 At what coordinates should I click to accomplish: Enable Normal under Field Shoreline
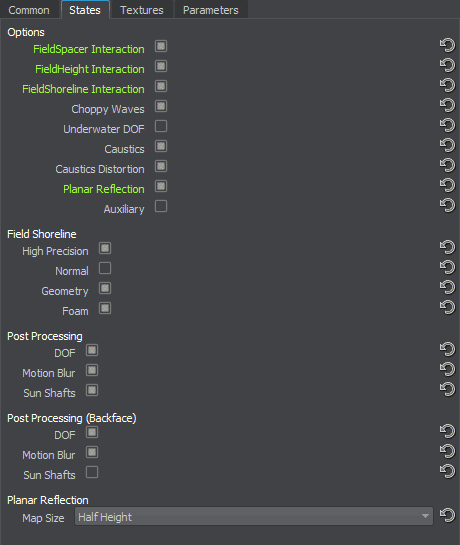[105, 268]
